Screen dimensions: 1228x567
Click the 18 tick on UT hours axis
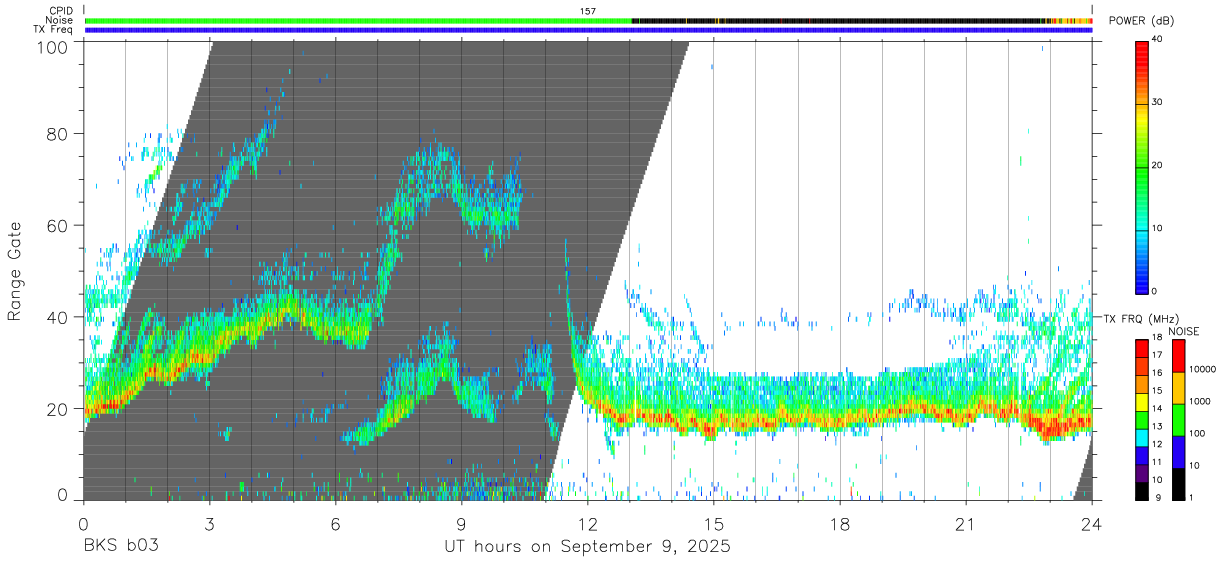(840, 523)
